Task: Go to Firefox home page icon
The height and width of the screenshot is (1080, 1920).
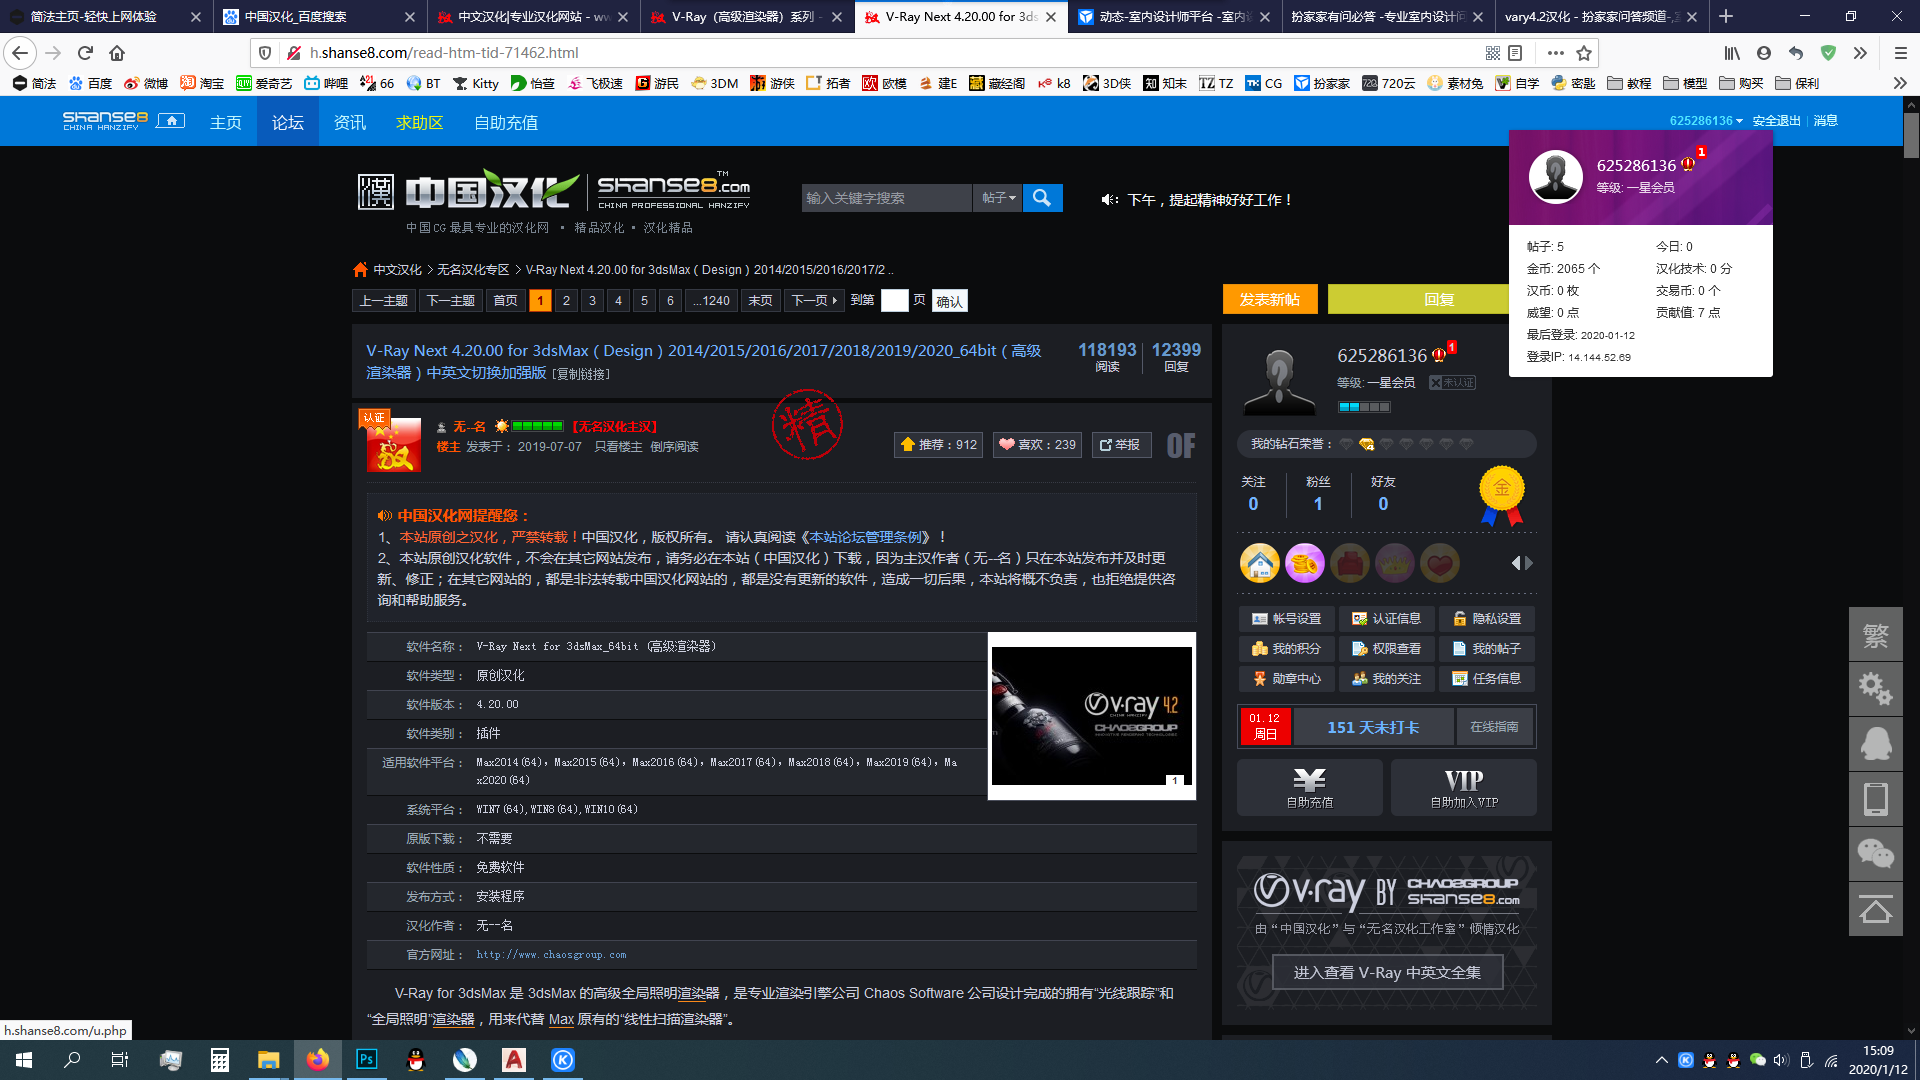Action: point(117,53)
